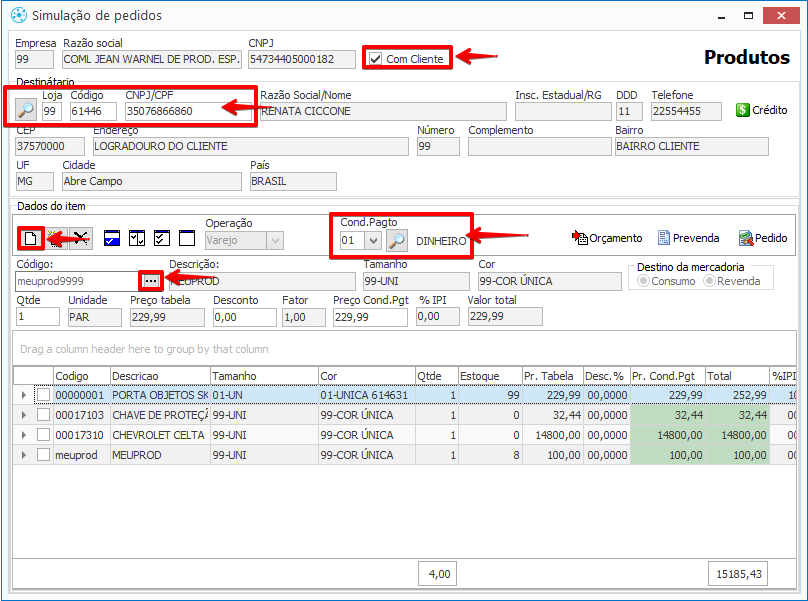Tick the checkbox for row 00000001
Viewport: 808px width, 601px height.
pyautogui.click(x=43, y=395)
